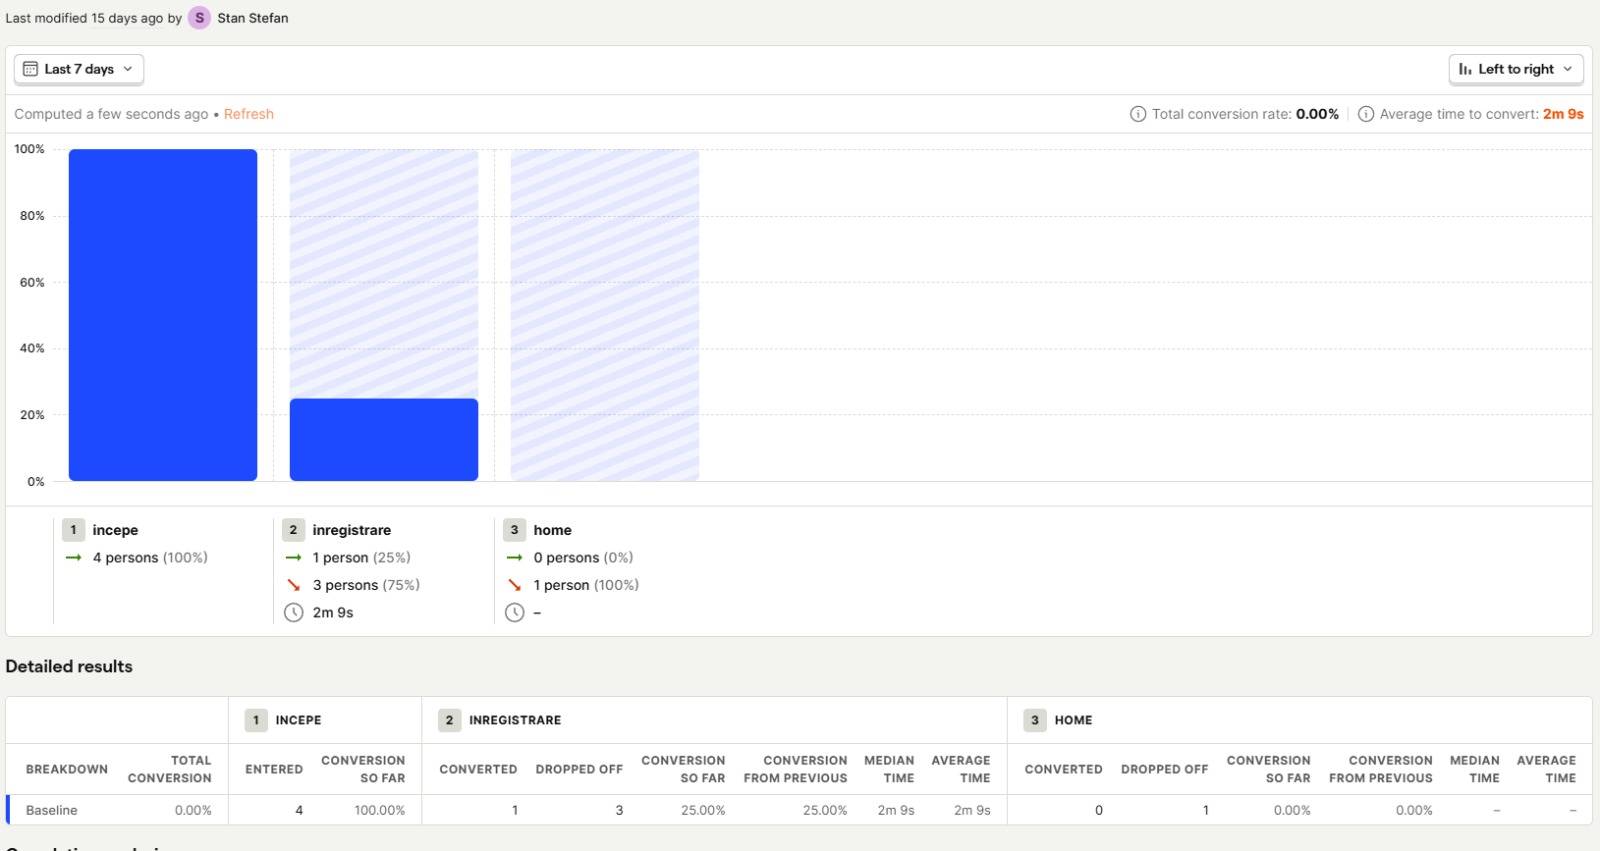Click the inregistrare step label
This screenshot has width=1600, height=851.
pyautogui.click(x=352, y=530)
